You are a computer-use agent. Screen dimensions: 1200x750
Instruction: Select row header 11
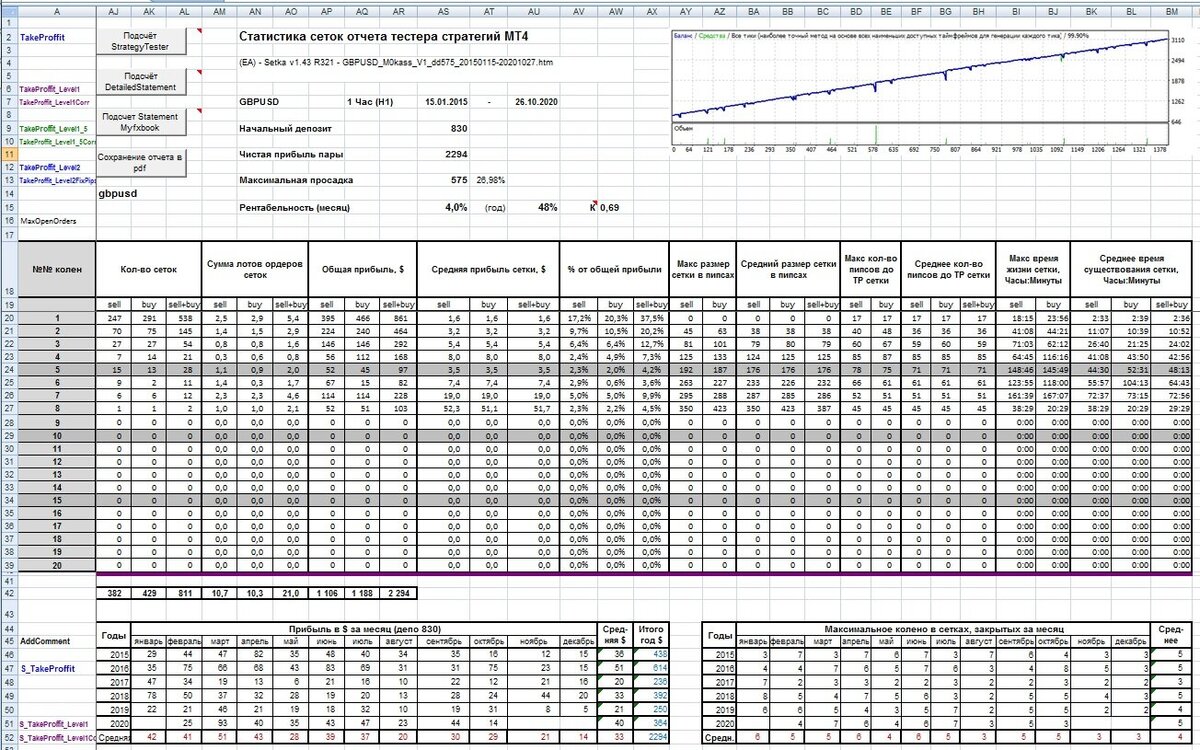8,154
